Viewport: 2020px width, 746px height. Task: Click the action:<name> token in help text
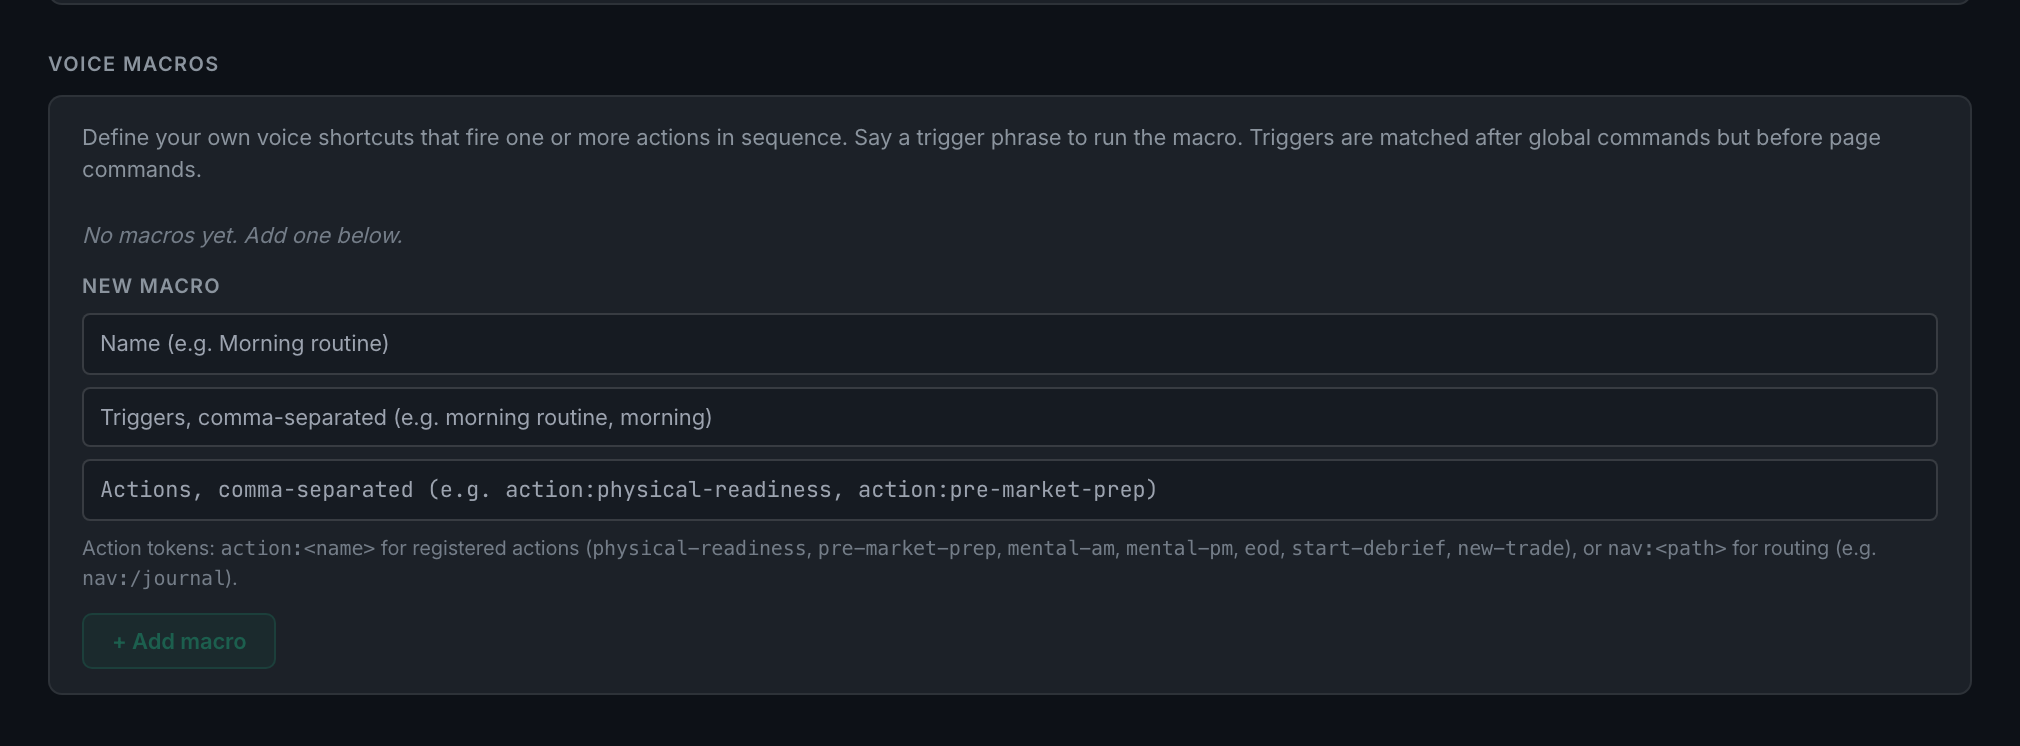coord(298,548)
